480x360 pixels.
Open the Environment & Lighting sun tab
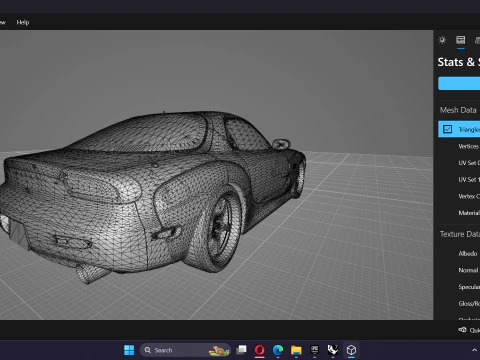click(442, 40)
